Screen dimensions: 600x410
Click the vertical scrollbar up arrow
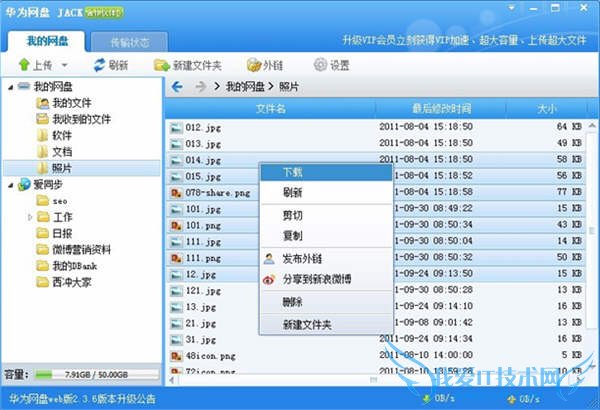click(x=592, y=126)
